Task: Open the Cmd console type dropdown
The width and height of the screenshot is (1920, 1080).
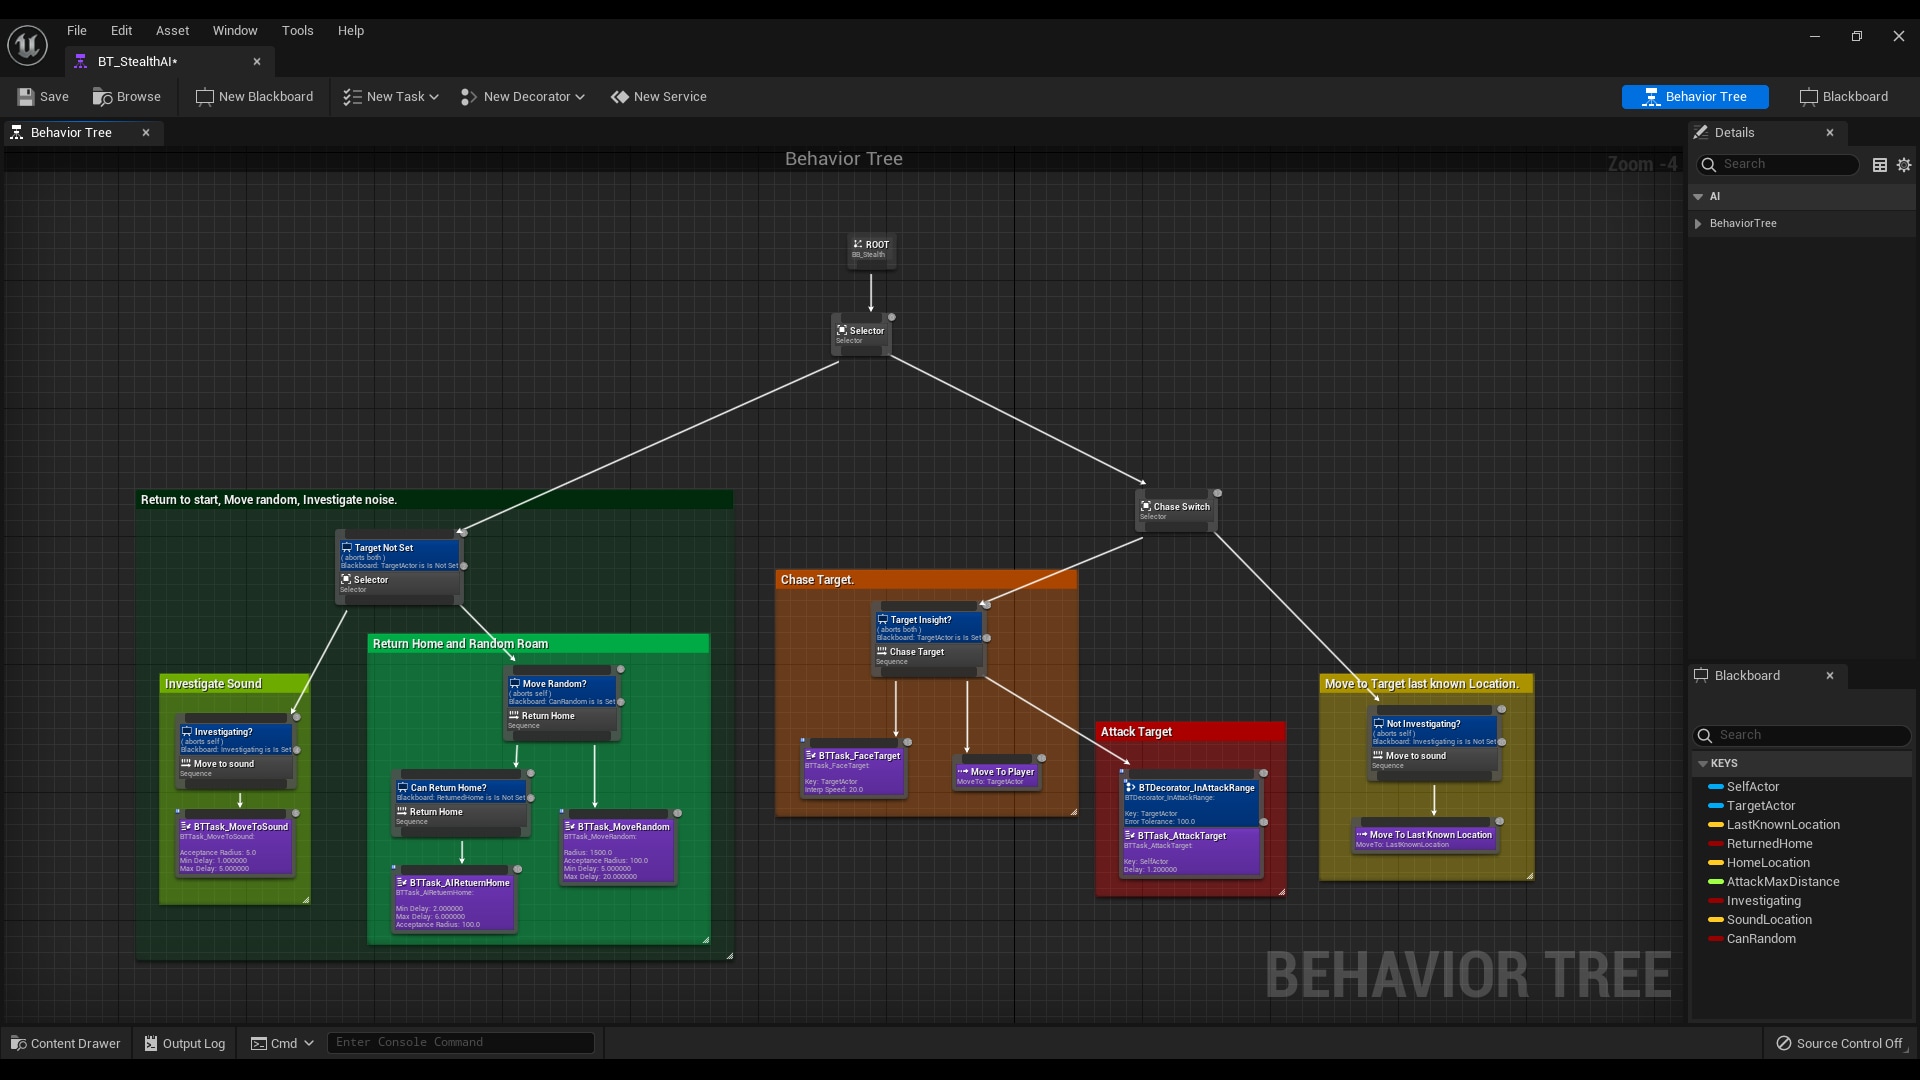Action: coord(308,1043)
